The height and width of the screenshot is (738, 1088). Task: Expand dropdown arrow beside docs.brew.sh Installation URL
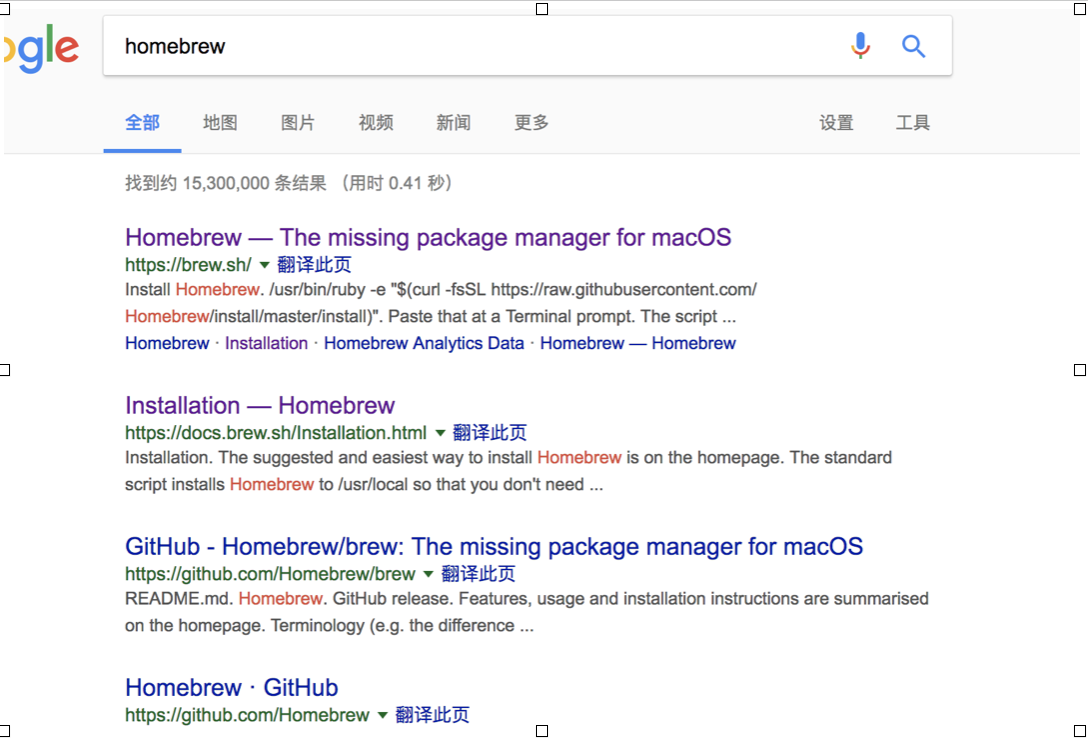tap(439, 433)
